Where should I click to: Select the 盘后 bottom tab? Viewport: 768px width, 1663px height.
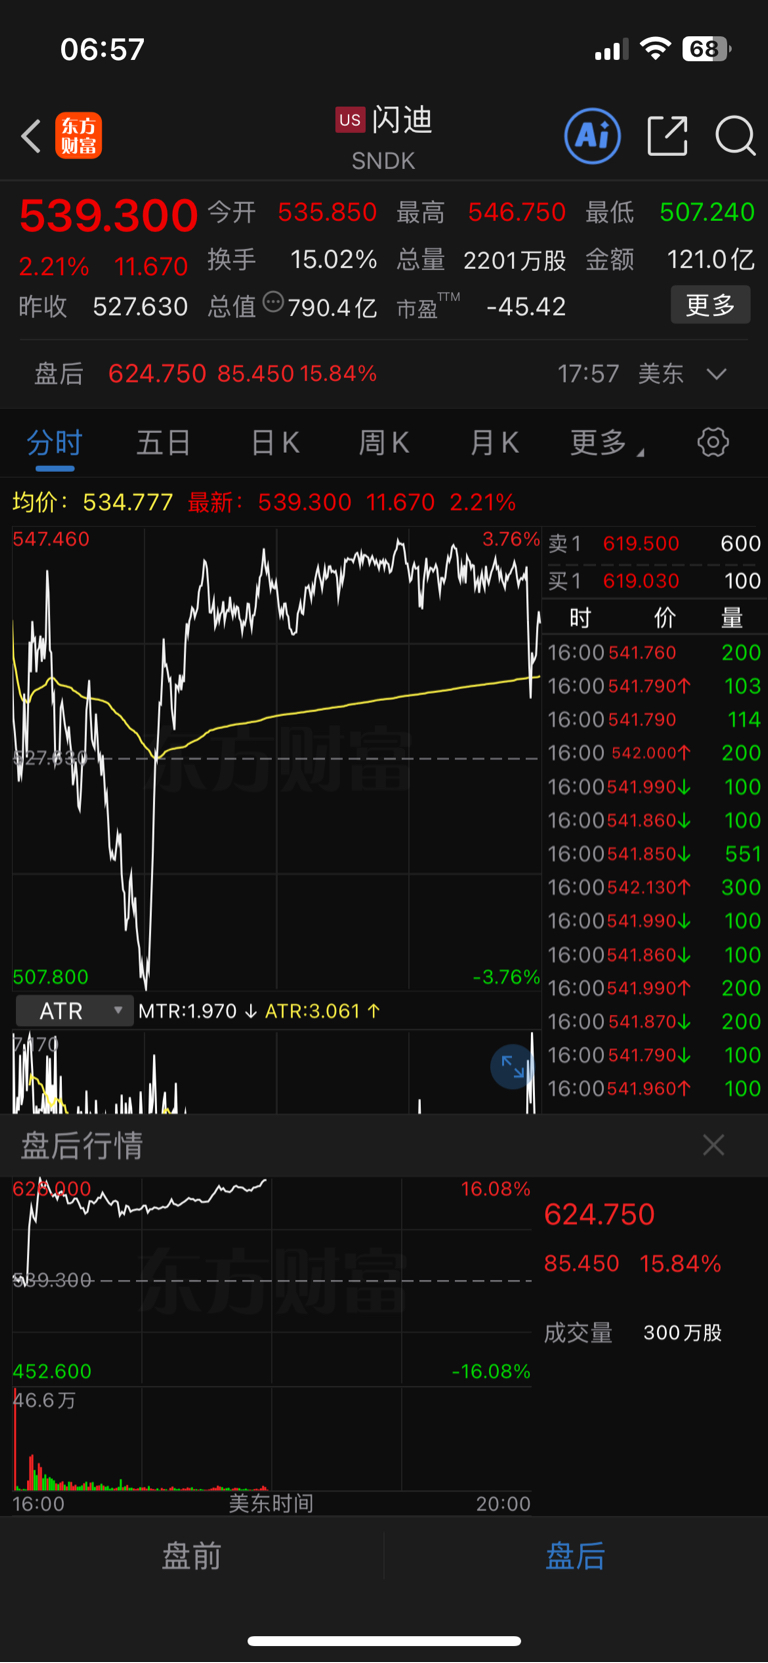(x=576, y=1556)
